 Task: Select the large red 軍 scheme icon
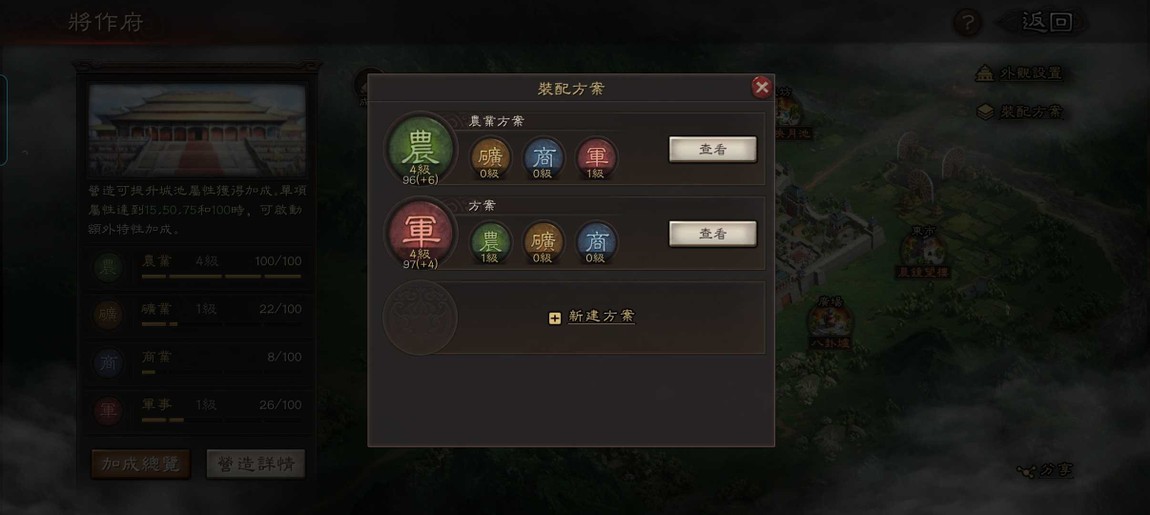point(420,233)
